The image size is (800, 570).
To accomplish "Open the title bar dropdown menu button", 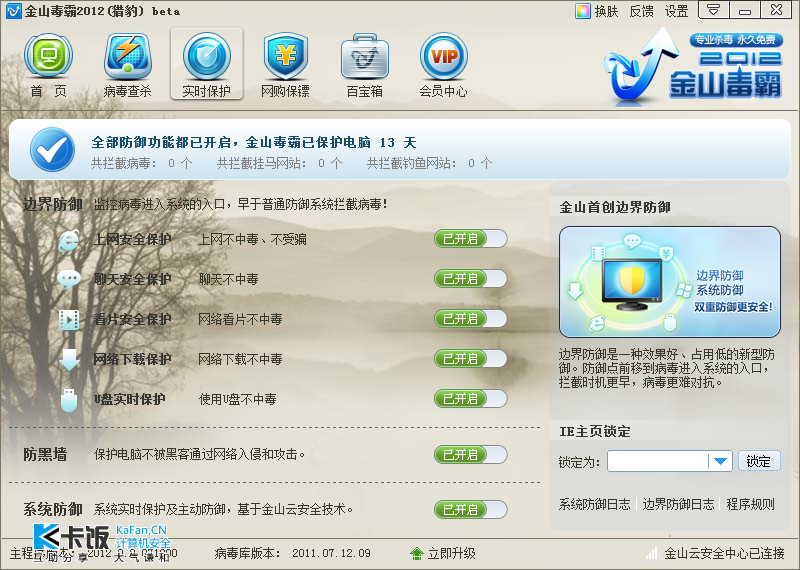I will tap(713, 10).
